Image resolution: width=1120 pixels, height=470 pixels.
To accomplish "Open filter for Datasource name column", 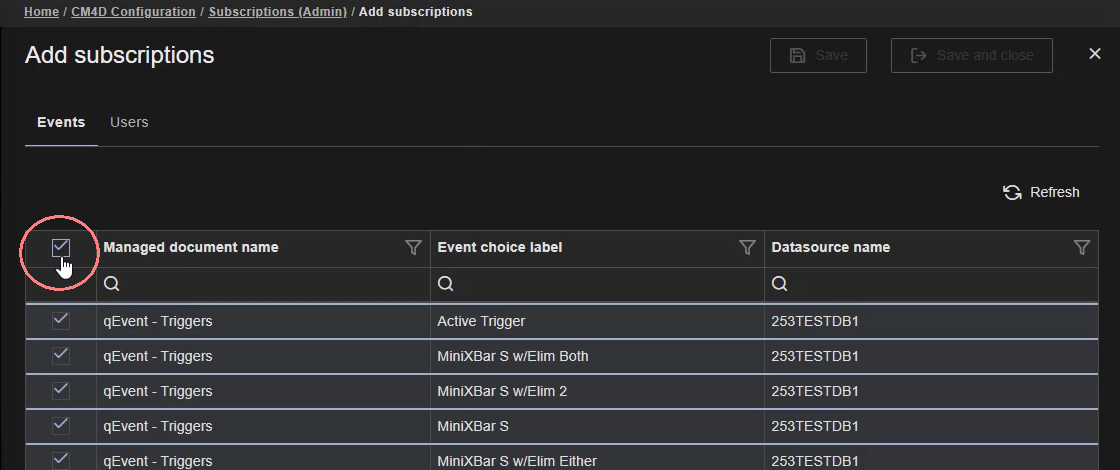I will click(x=1081, y=248).
